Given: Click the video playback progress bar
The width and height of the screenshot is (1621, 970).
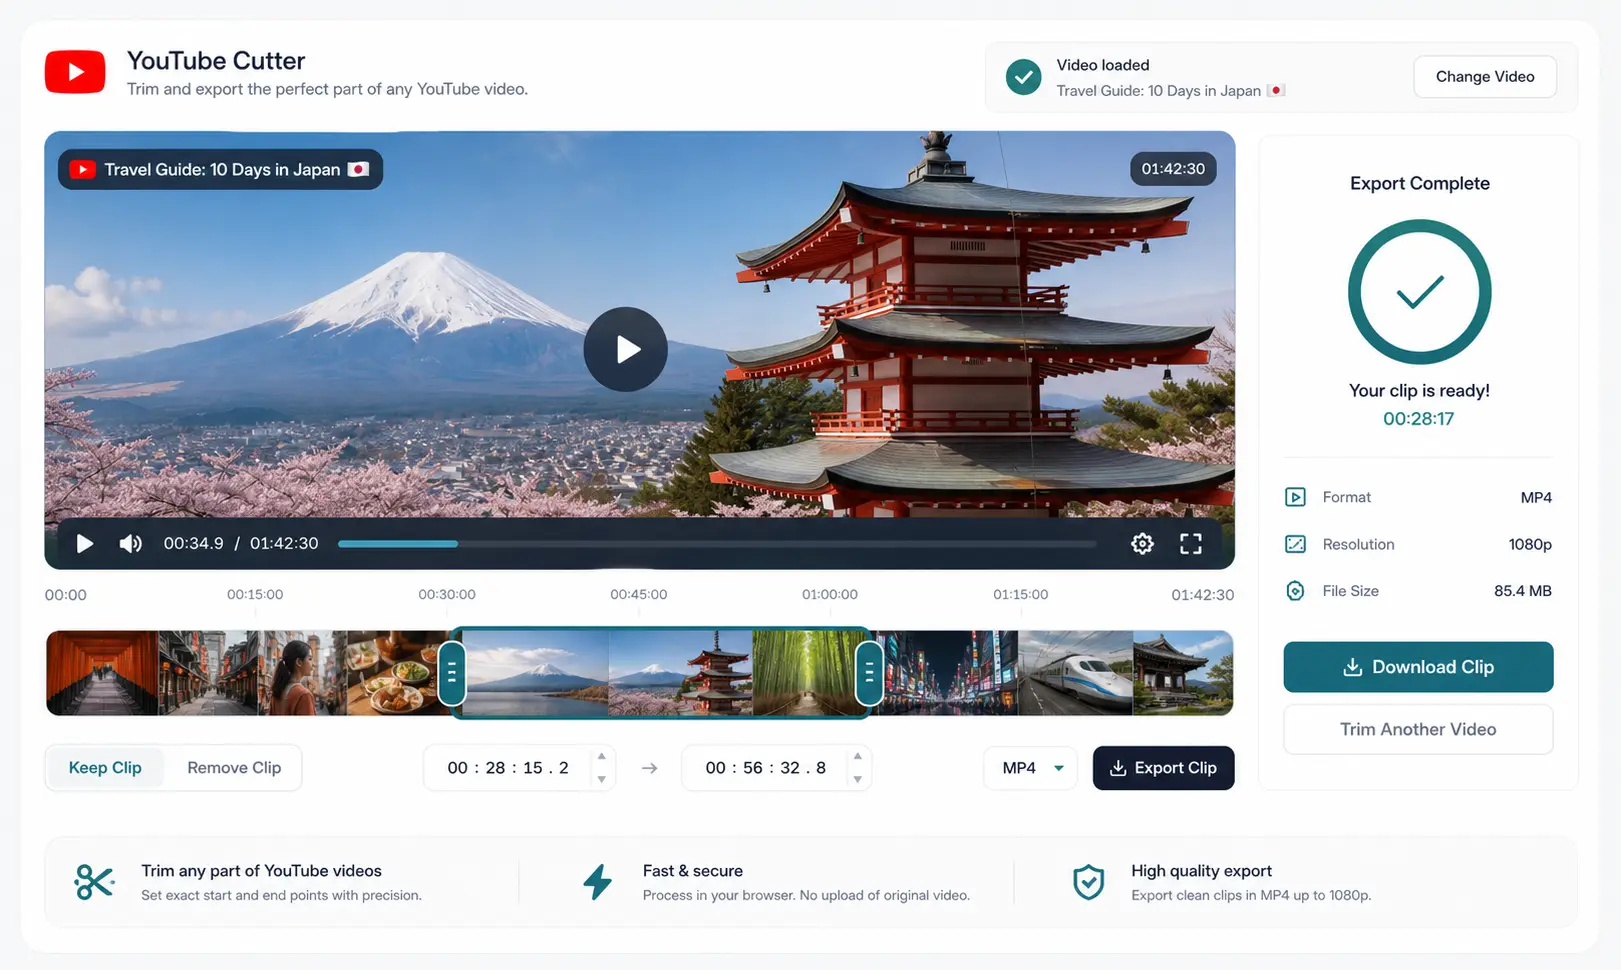Looking at the screenshot, I should pyautogui.click(x=717, y=544).
